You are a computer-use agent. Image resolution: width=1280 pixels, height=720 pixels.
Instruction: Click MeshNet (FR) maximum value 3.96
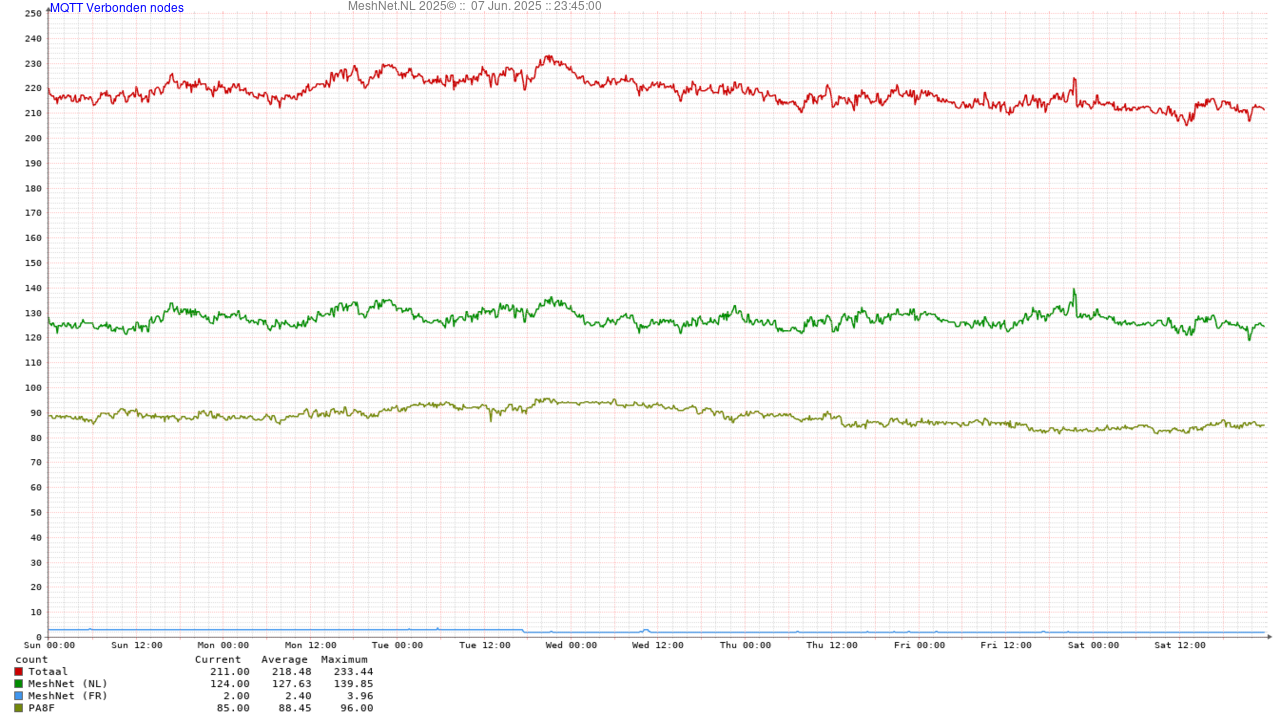click(x=360, y=696)
